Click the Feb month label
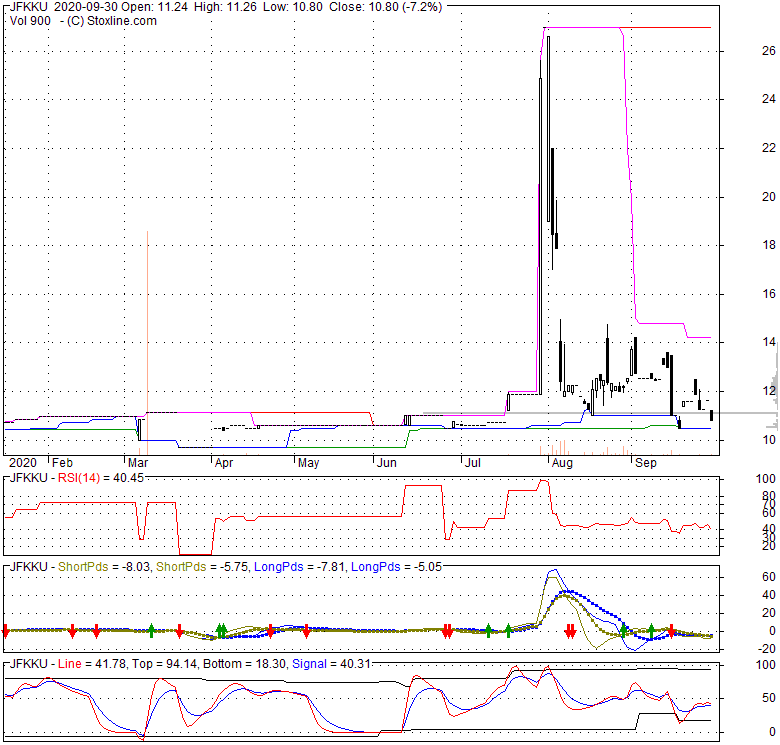Image resolution: width=780 pixels, height=745 pixels. pyautogui.click(x=62, y=463)
